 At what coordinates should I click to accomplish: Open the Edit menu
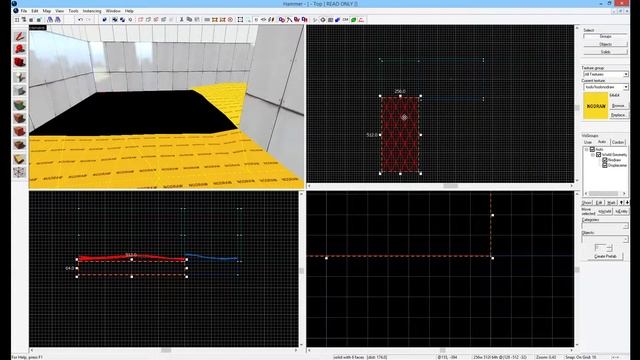coord(35,11)
